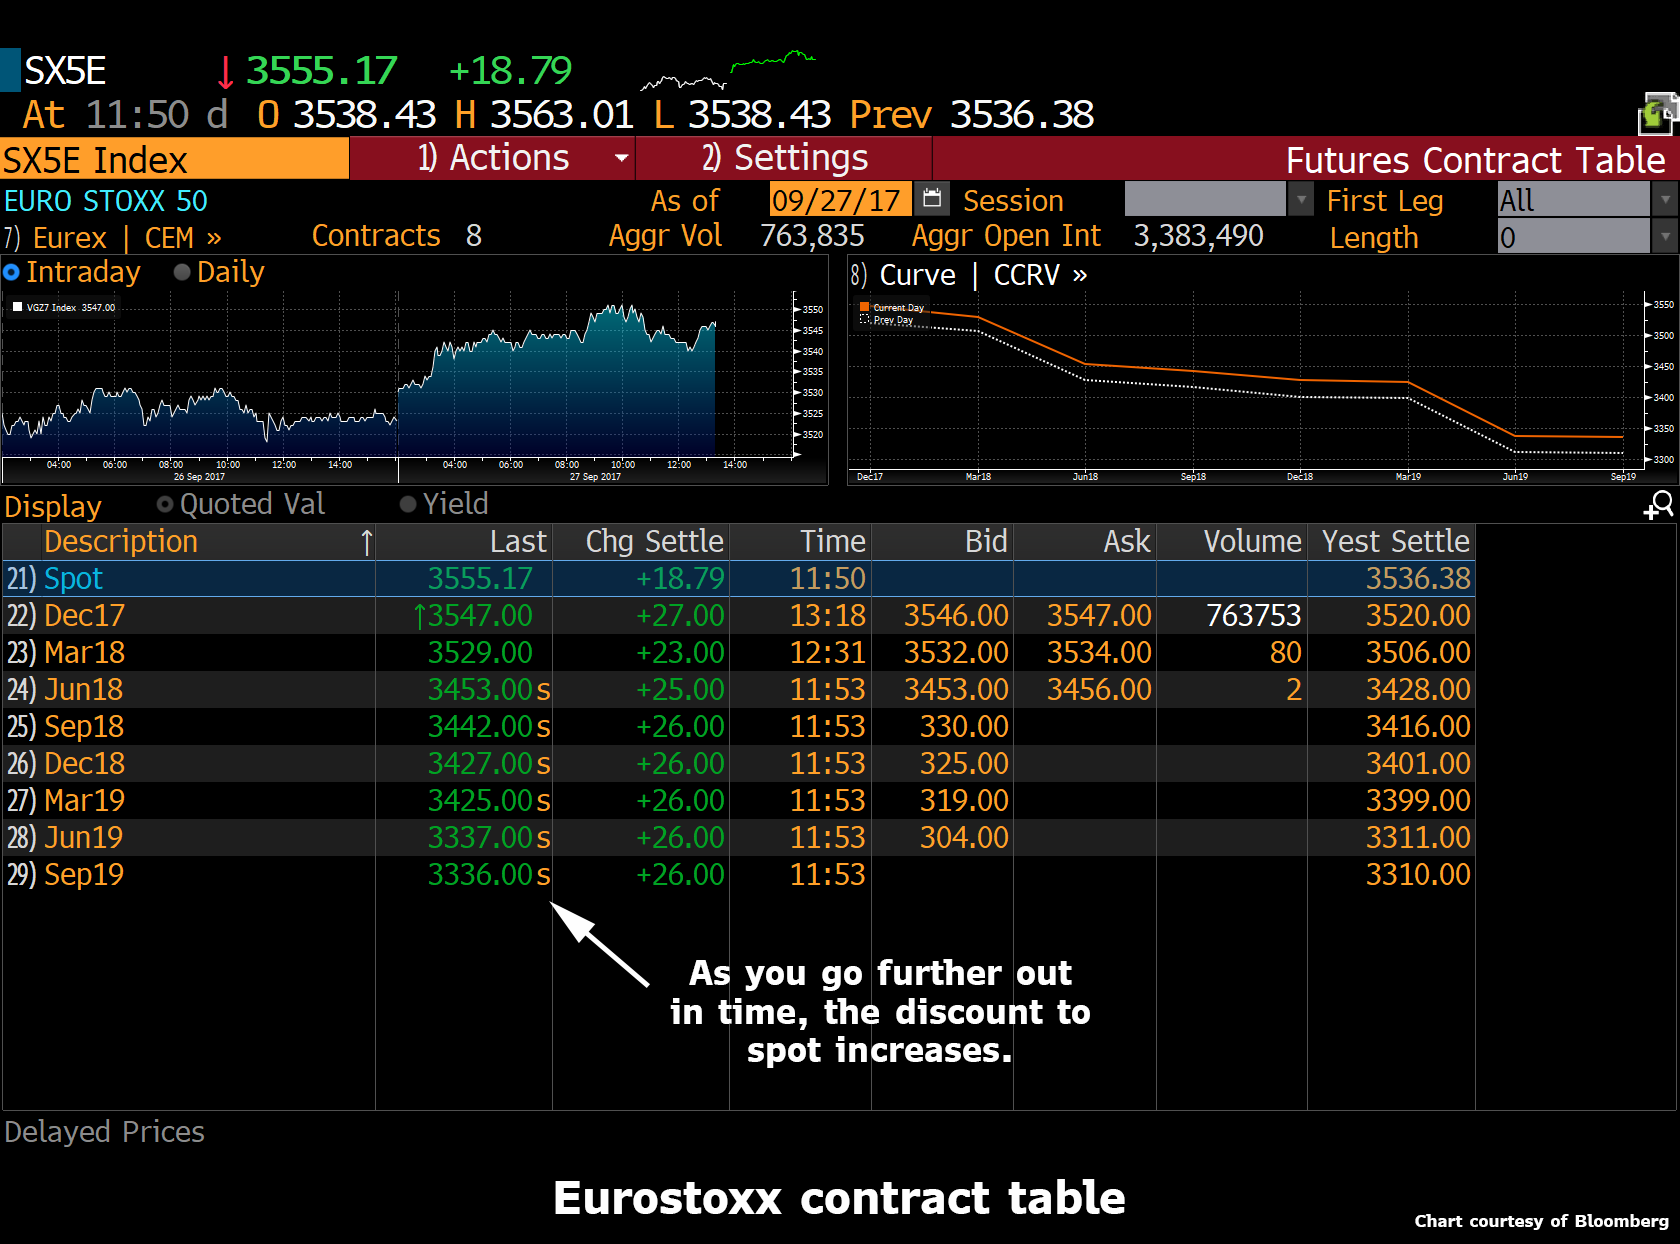Click the header sparkline mini chart
Viewport: 1680px width, 1244px height.
pyautogui.click(x=728, y=71)
